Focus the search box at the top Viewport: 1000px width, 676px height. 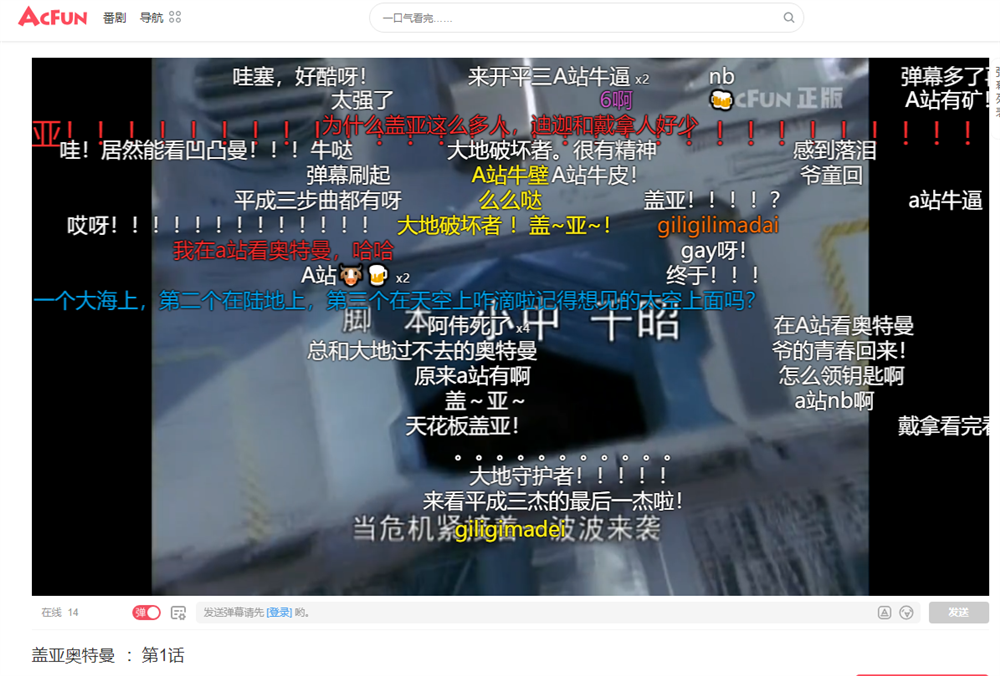586,18
